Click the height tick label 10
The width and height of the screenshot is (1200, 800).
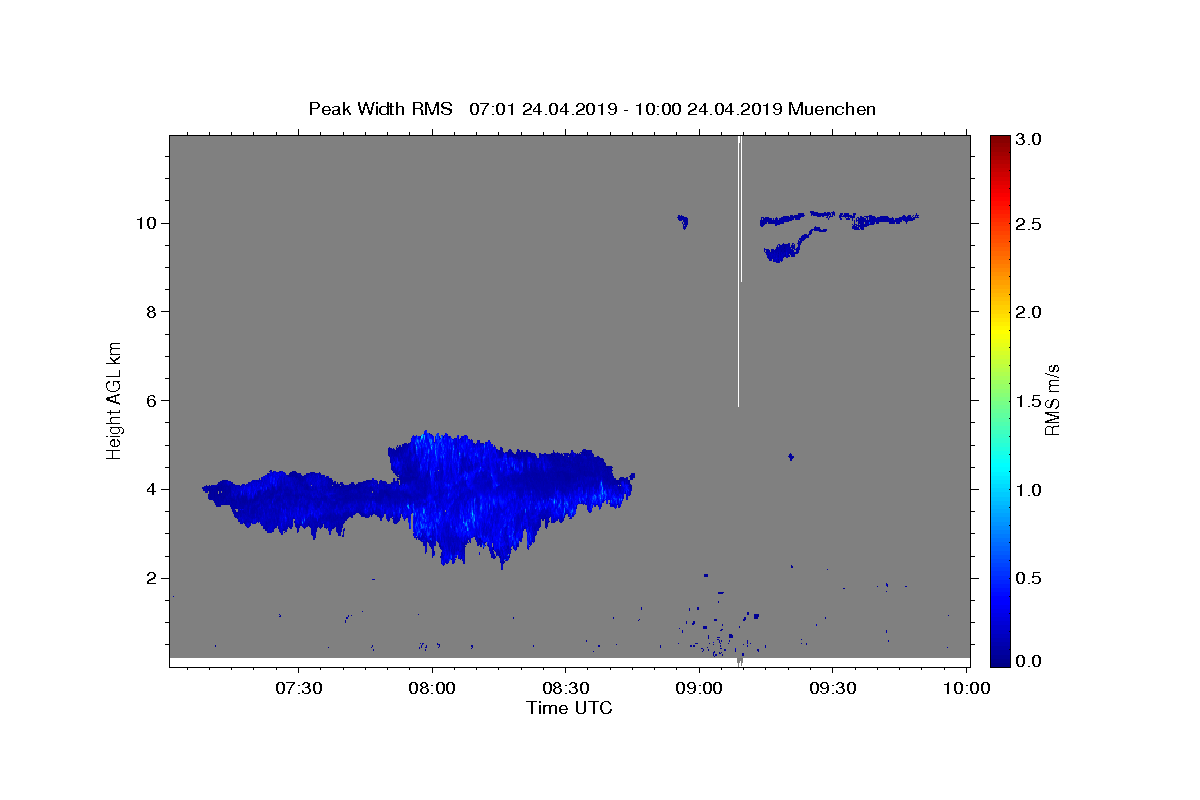point(144,222)
